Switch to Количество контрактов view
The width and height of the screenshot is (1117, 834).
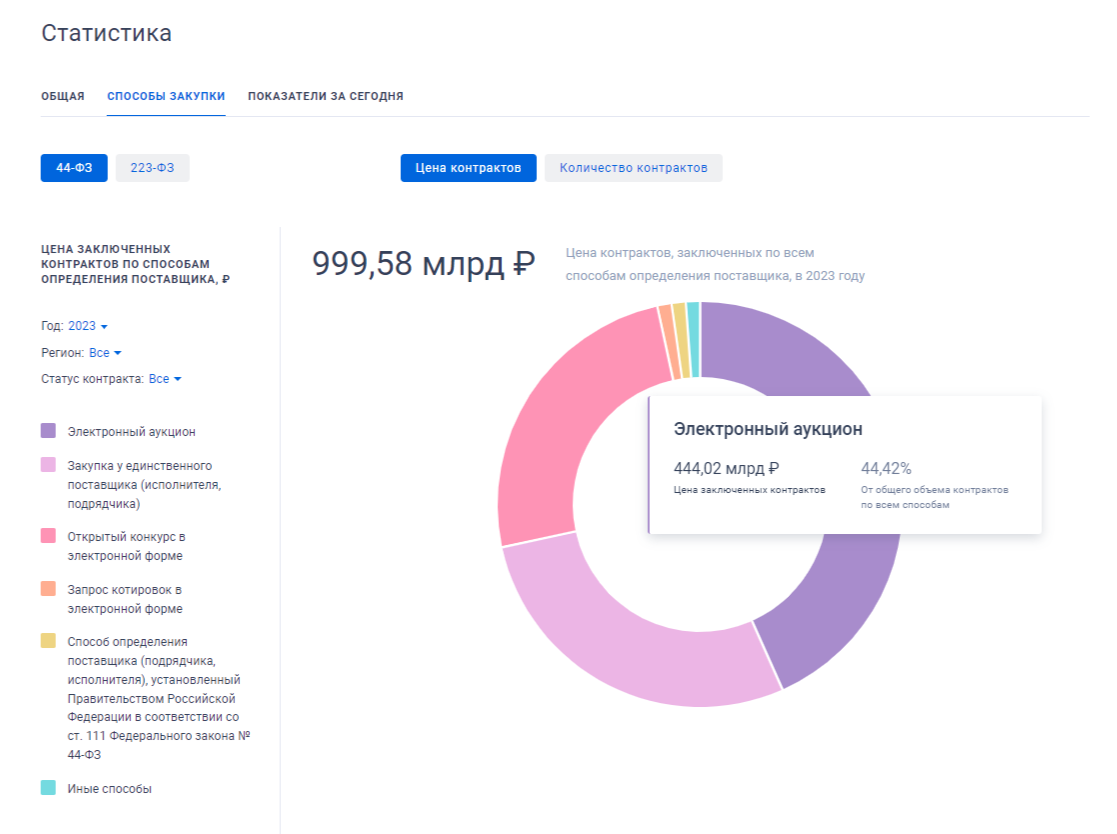(633, 168)
